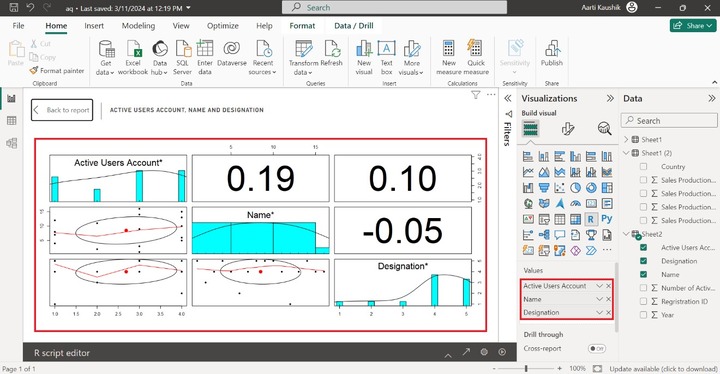Click Update available notice

click(x=663, y=368)
